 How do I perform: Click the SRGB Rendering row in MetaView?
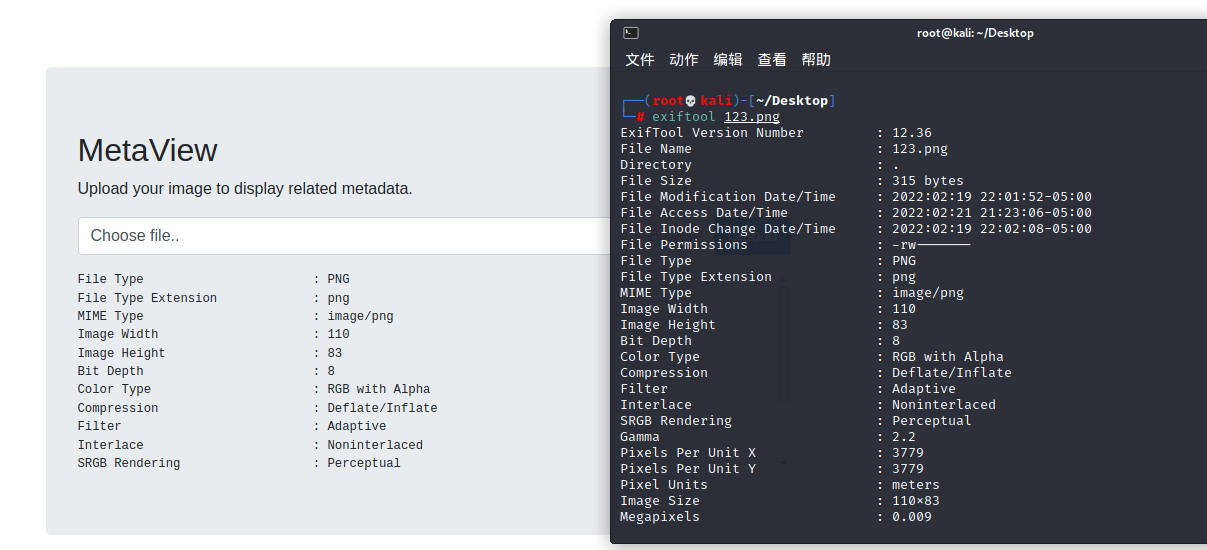pyautogui.click(x=239, y=464)
